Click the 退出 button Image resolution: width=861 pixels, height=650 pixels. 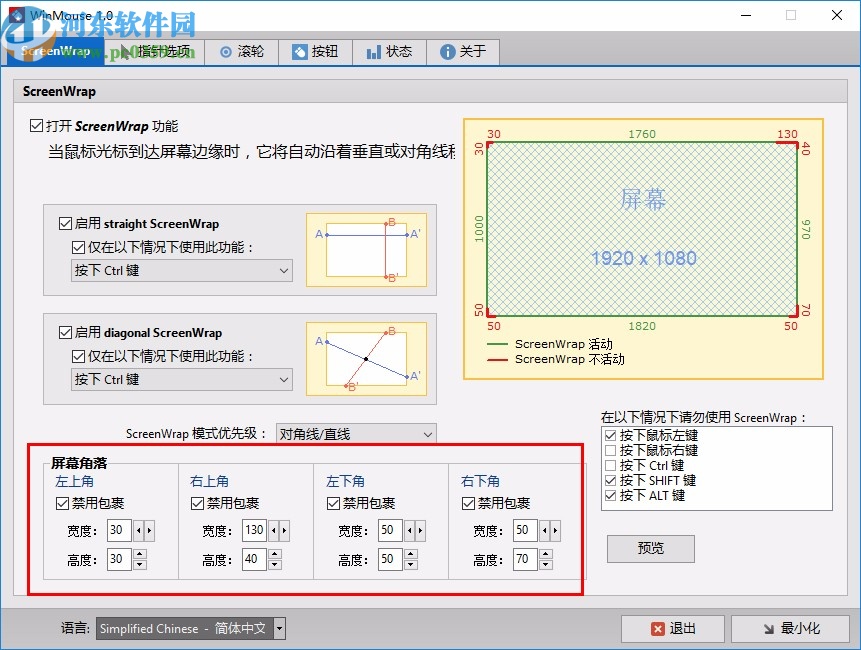click(x=673, y=629)
